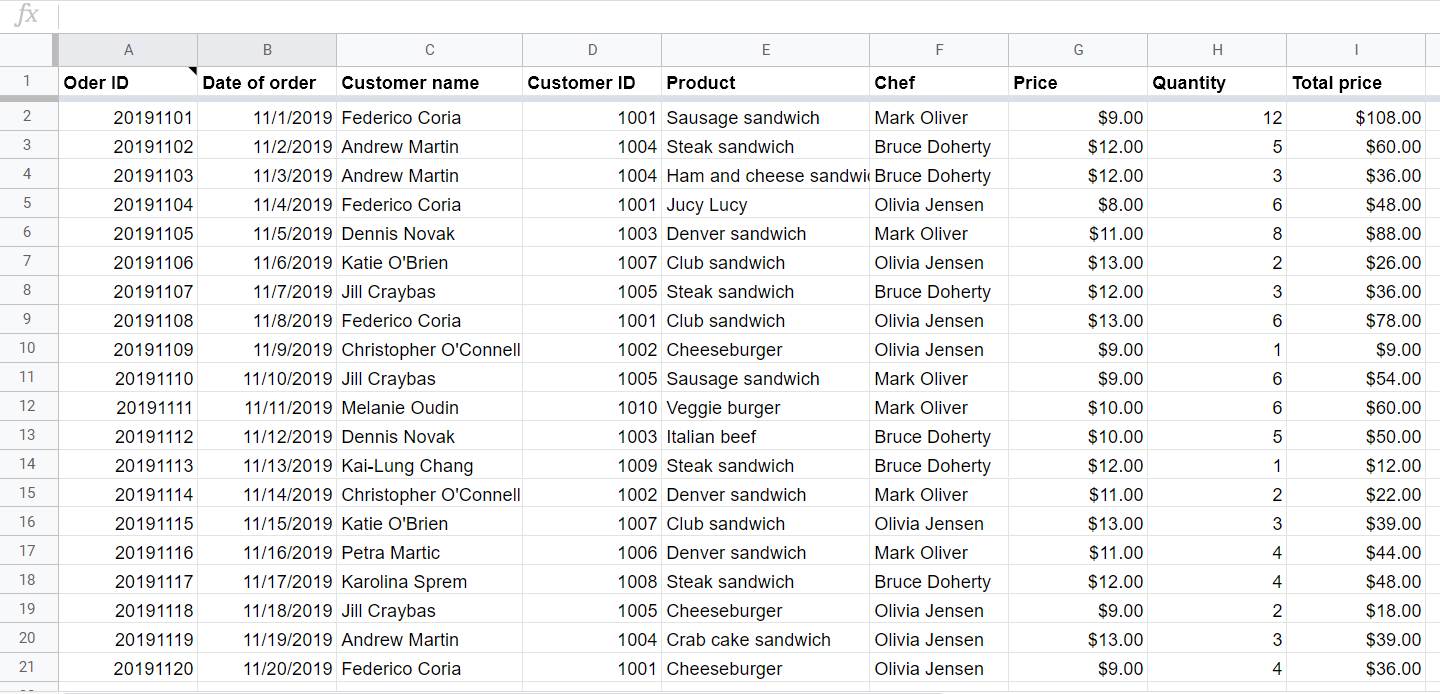This screenshot has width=1440, height=694.
Task: Select column A header
Action: pos(128,49)
